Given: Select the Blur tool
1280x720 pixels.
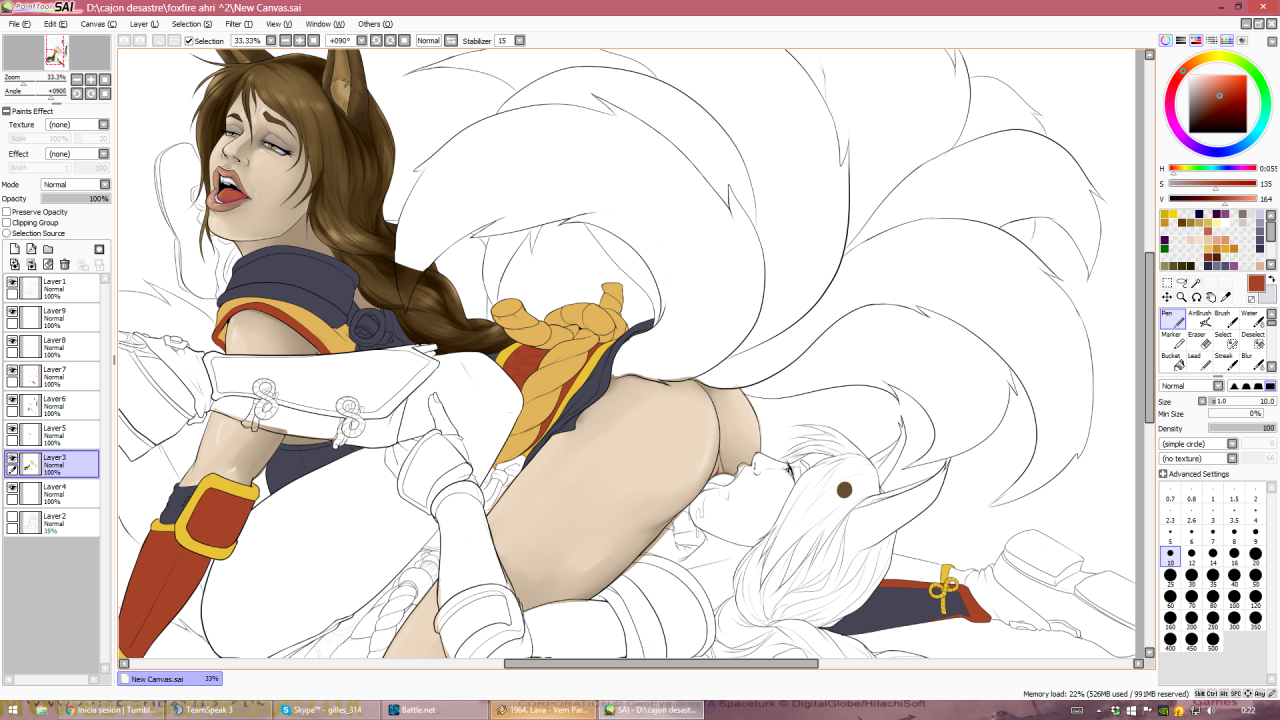Looking at the screenshot, I should pyautogui.click(x=1251, y=361).
